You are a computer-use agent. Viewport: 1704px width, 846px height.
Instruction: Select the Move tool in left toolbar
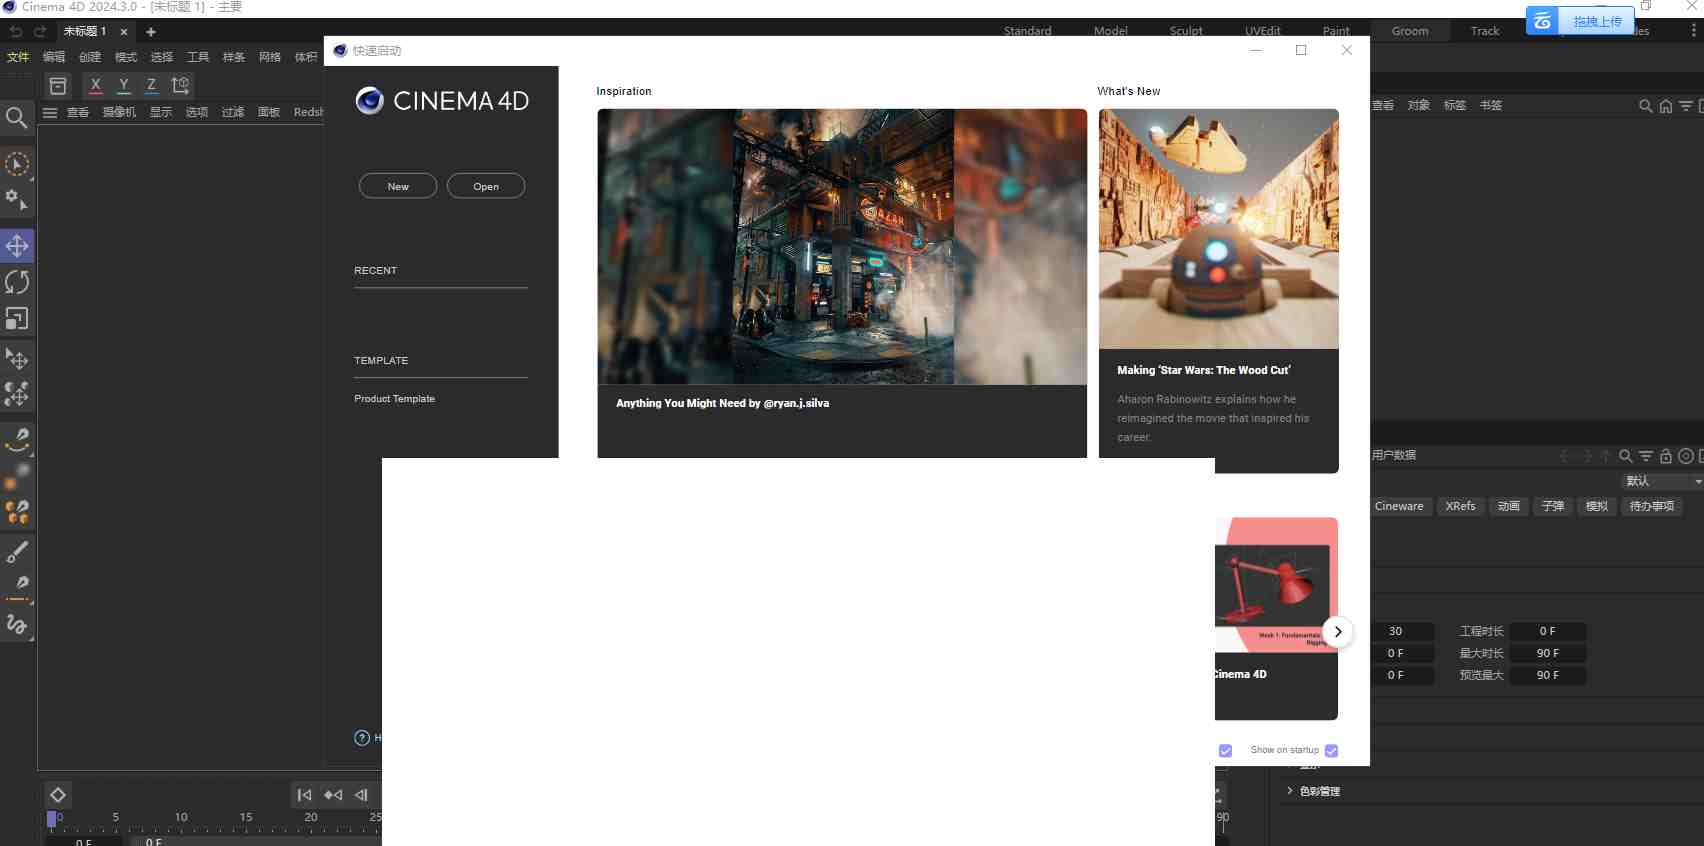click(x=17, y=246)
